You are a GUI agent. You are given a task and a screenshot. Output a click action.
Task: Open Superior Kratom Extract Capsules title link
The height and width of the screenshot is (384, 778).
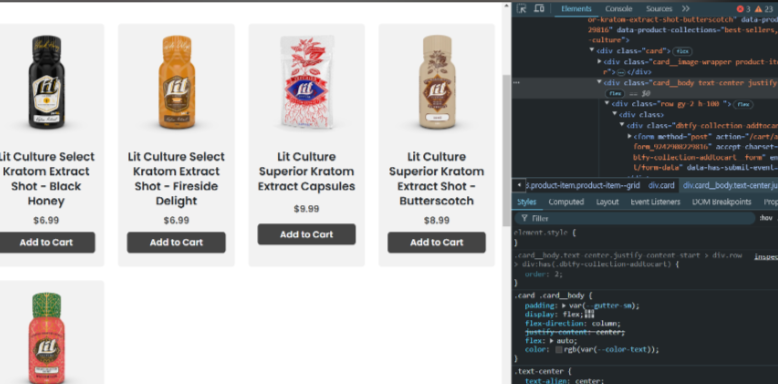307,171
